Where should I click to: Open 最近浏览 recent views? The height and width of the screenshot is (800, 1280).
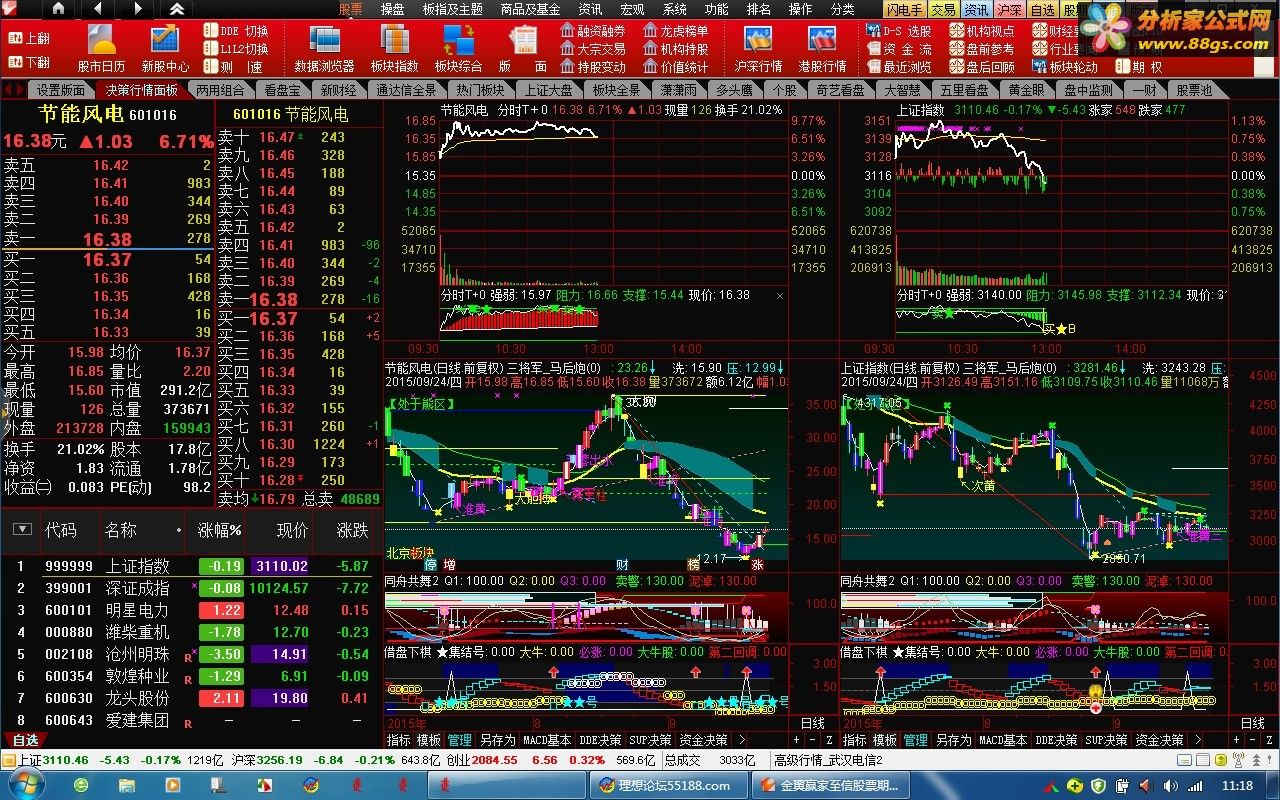point(899,67)
